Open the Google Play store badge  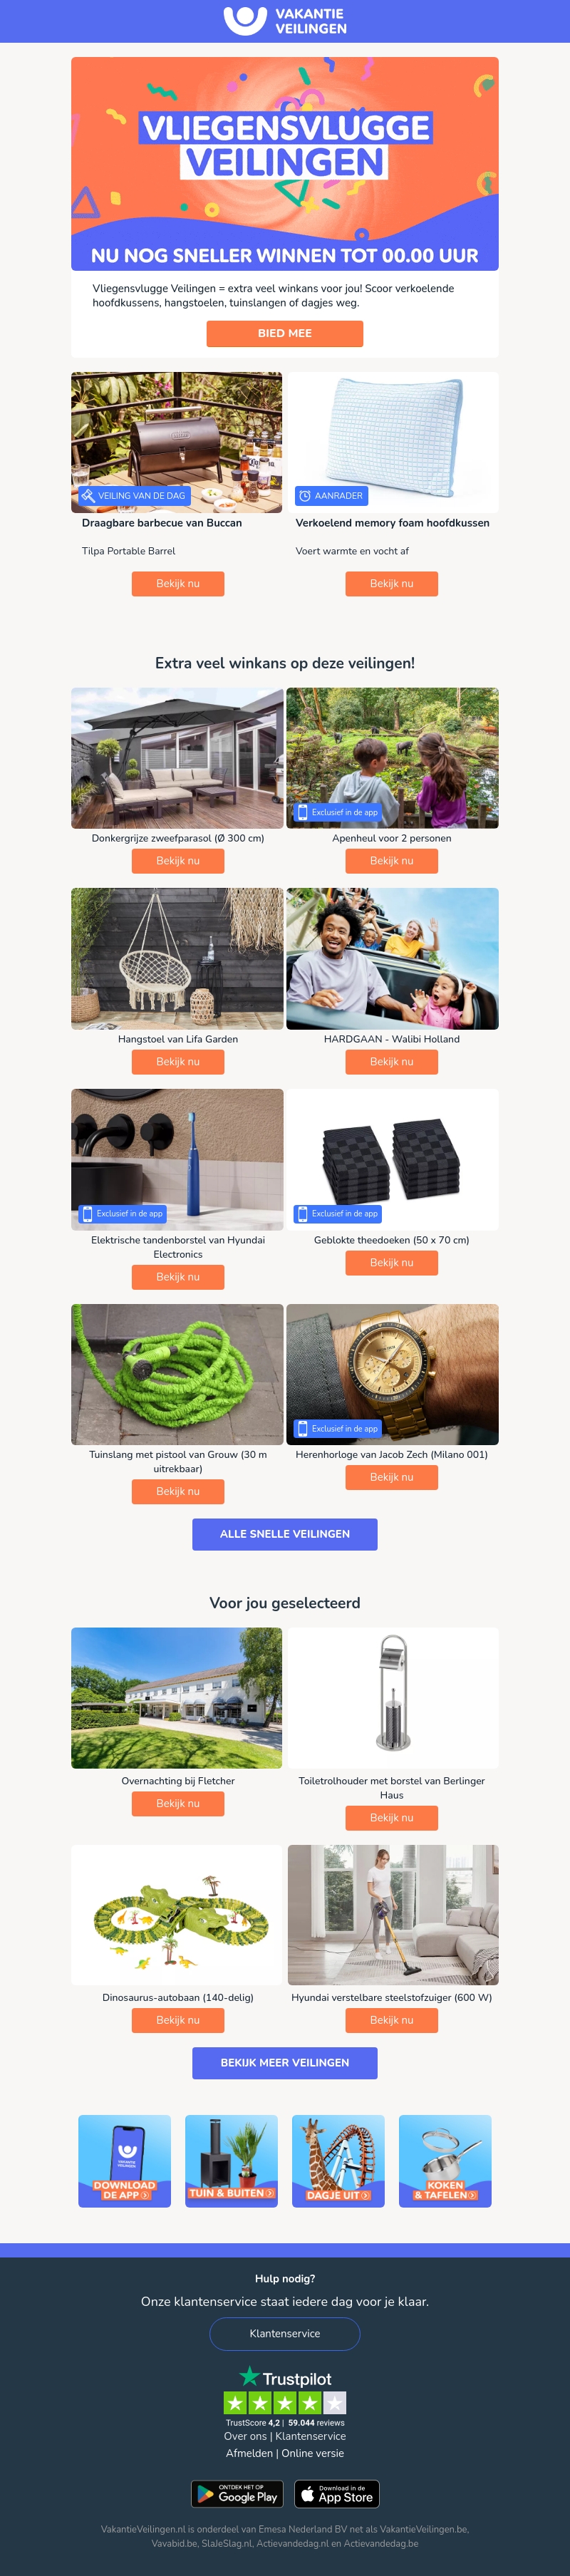click(x=237, y=2493)
